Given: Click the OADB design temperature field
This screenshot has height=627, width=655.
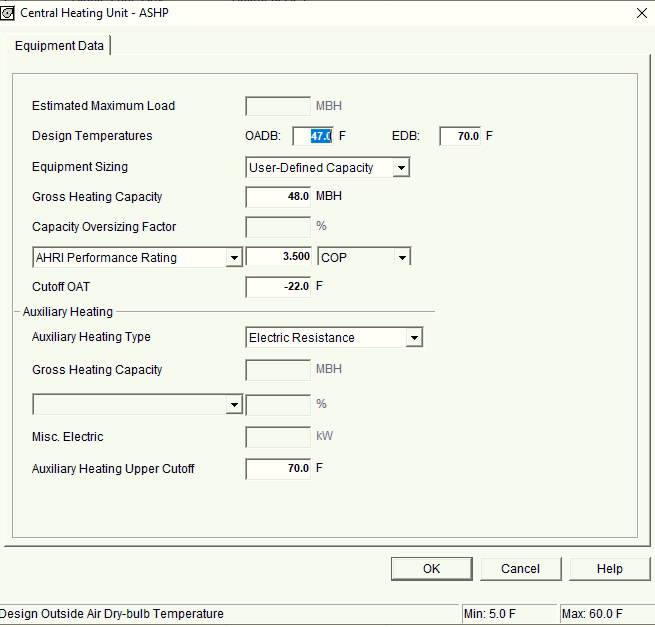Looking at the screenshot, I should [x=313, y=136].
